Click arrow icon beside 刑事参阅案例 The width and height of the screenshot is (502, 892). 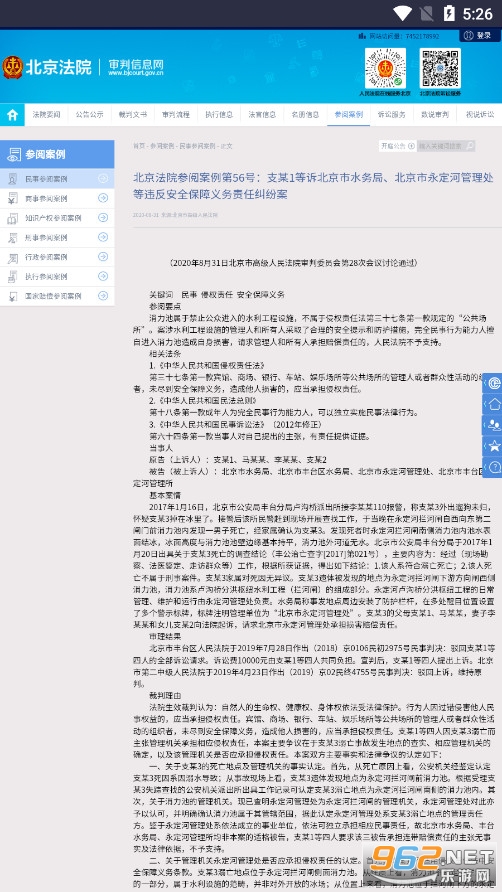point(103,237)
